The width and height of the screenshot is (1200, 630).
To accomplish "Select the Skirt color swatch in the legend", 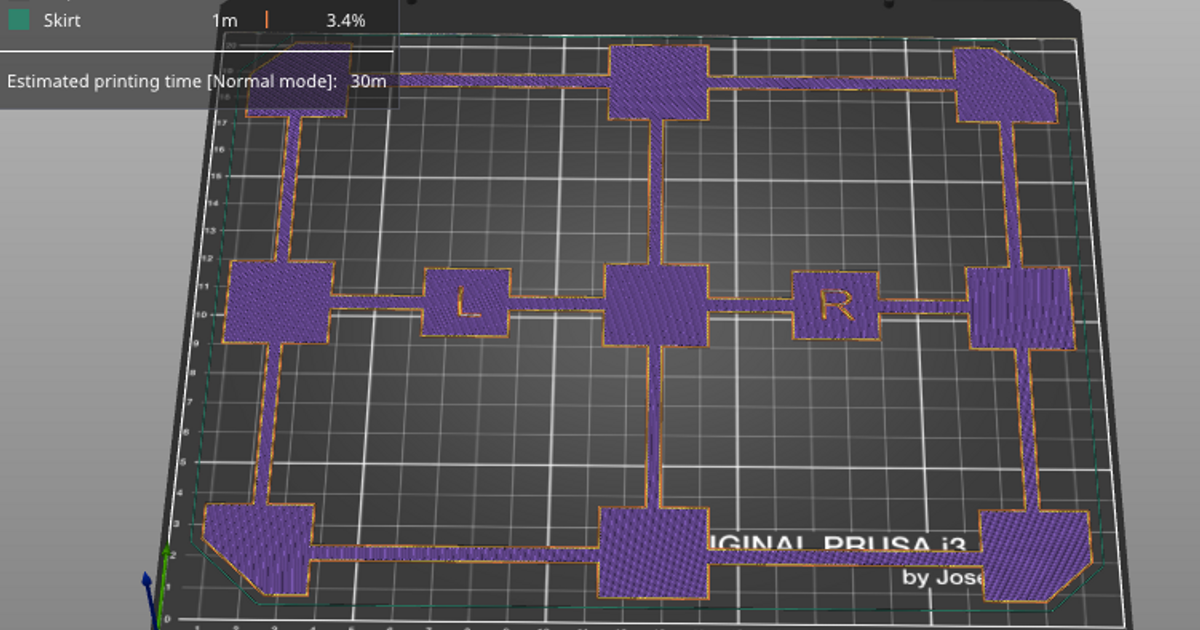I will 18,18.
